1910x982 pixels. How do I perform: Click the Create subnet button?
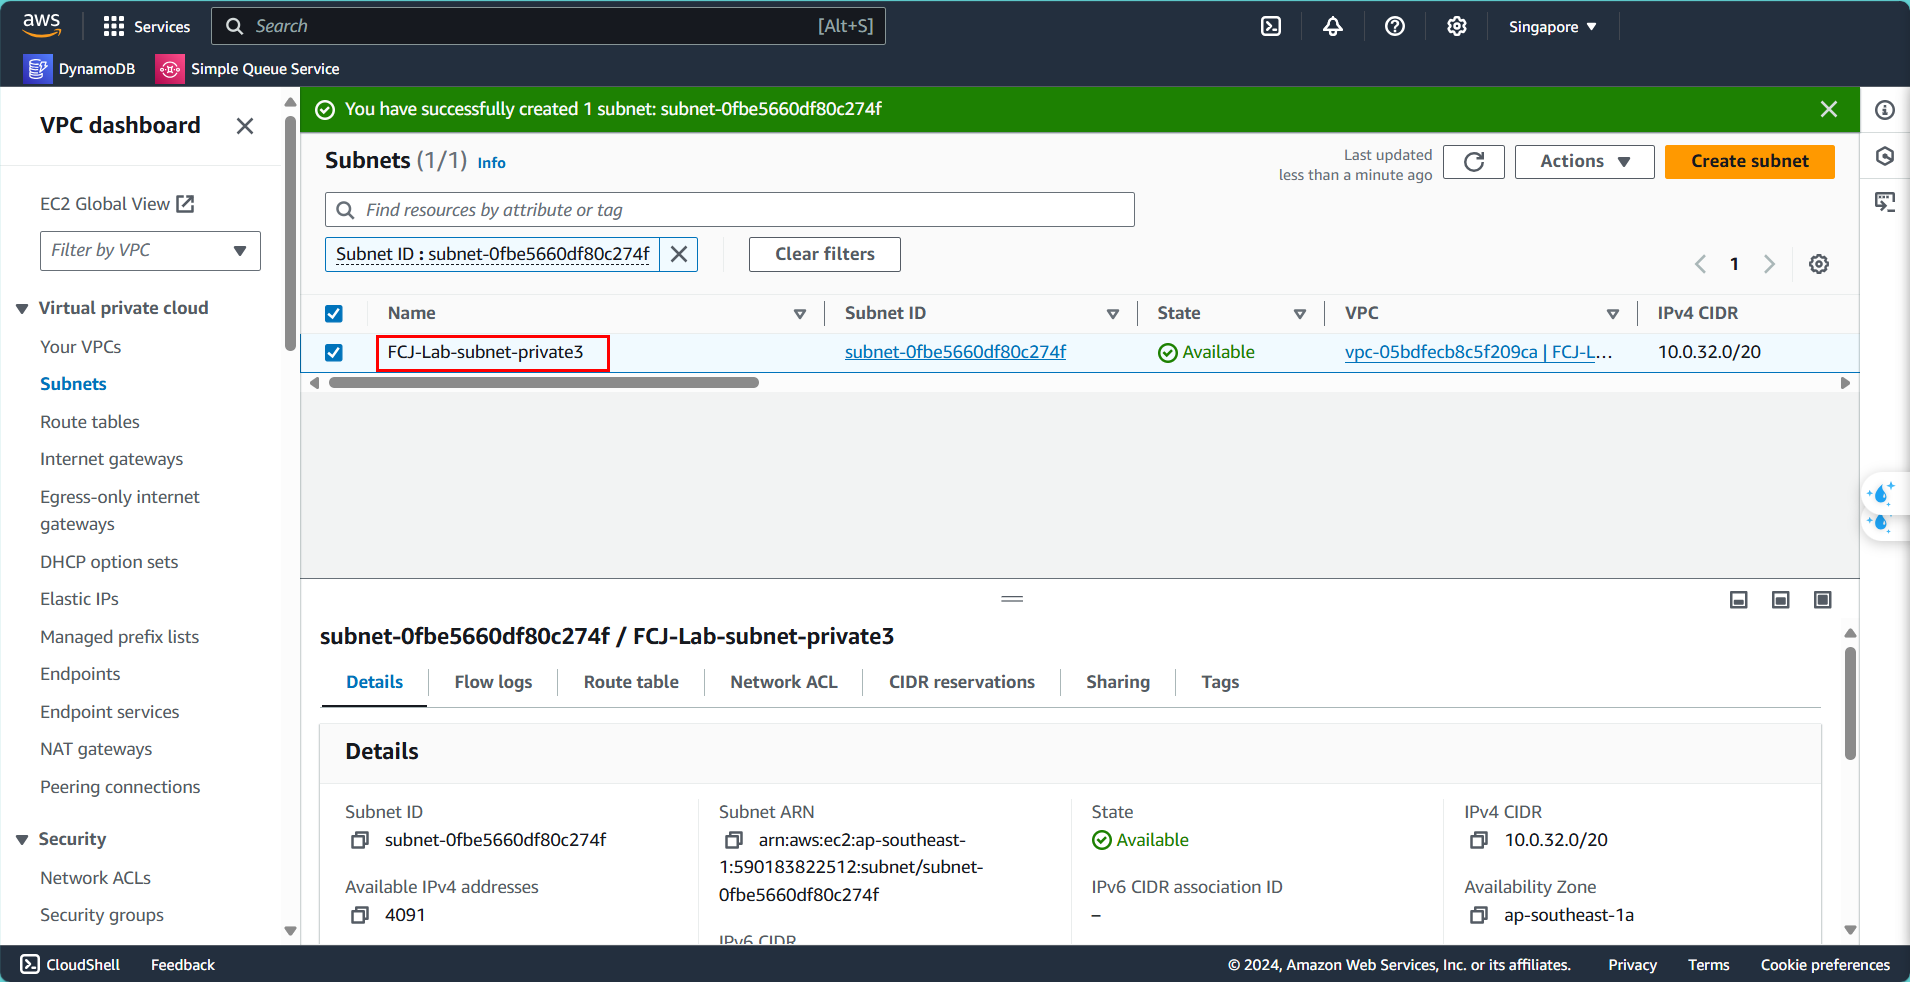pyautogui.click(x=1750, y=162)
